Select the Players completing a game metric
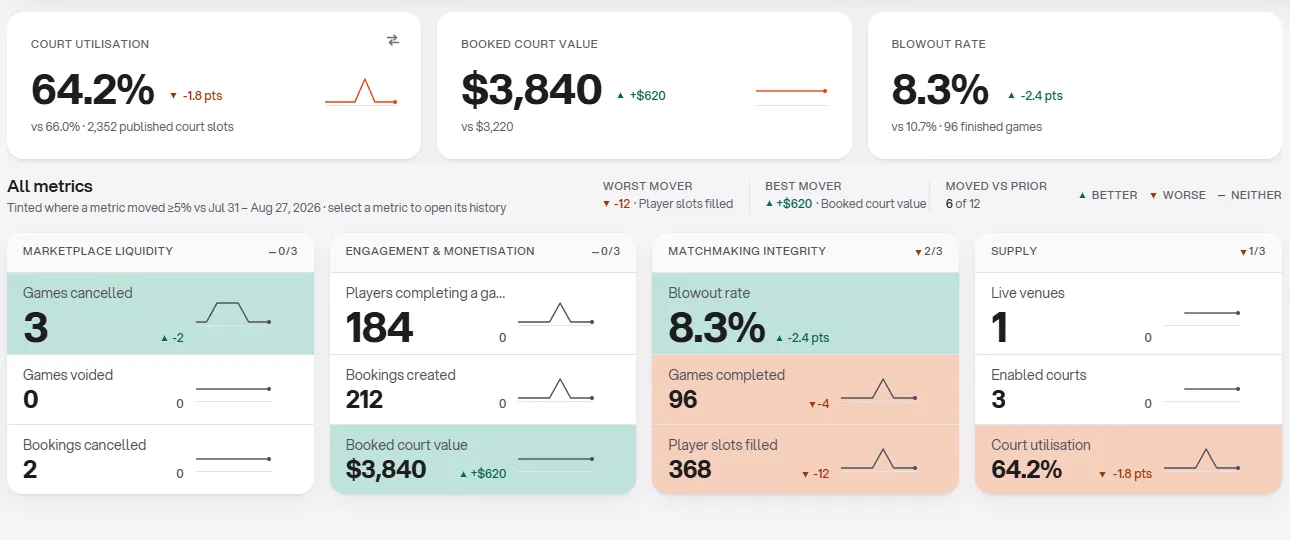 (482, 314)
